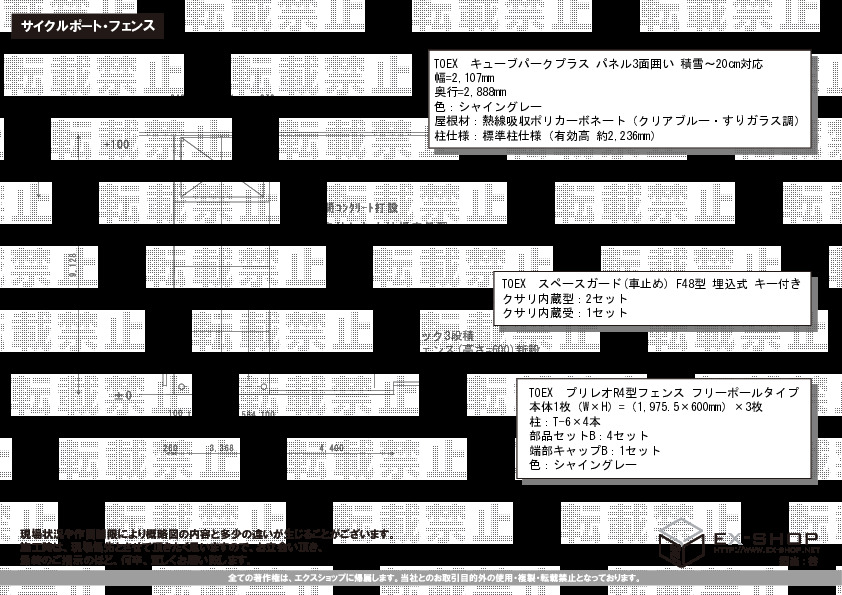
Task: Click the copyright notice bar at bottom
Action: 421,578
